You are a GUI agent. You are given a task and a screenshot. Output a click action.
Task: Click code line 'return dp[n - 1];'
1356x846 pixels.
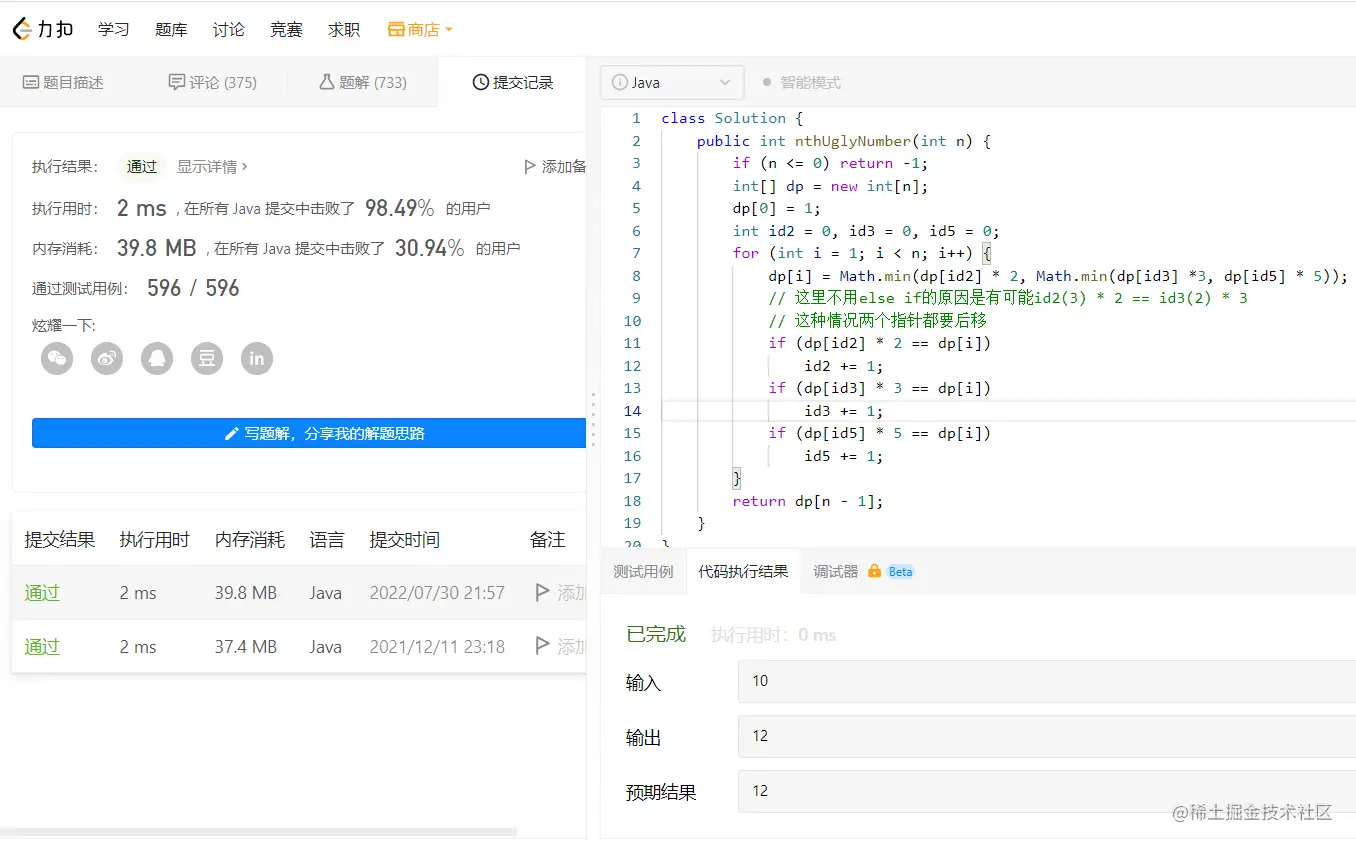coord(808,501)
